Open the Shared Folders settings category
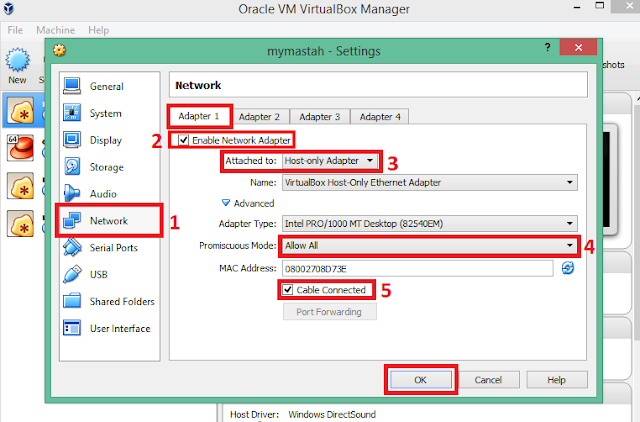Screen dimensions: 640x422 tap(109, 301)
